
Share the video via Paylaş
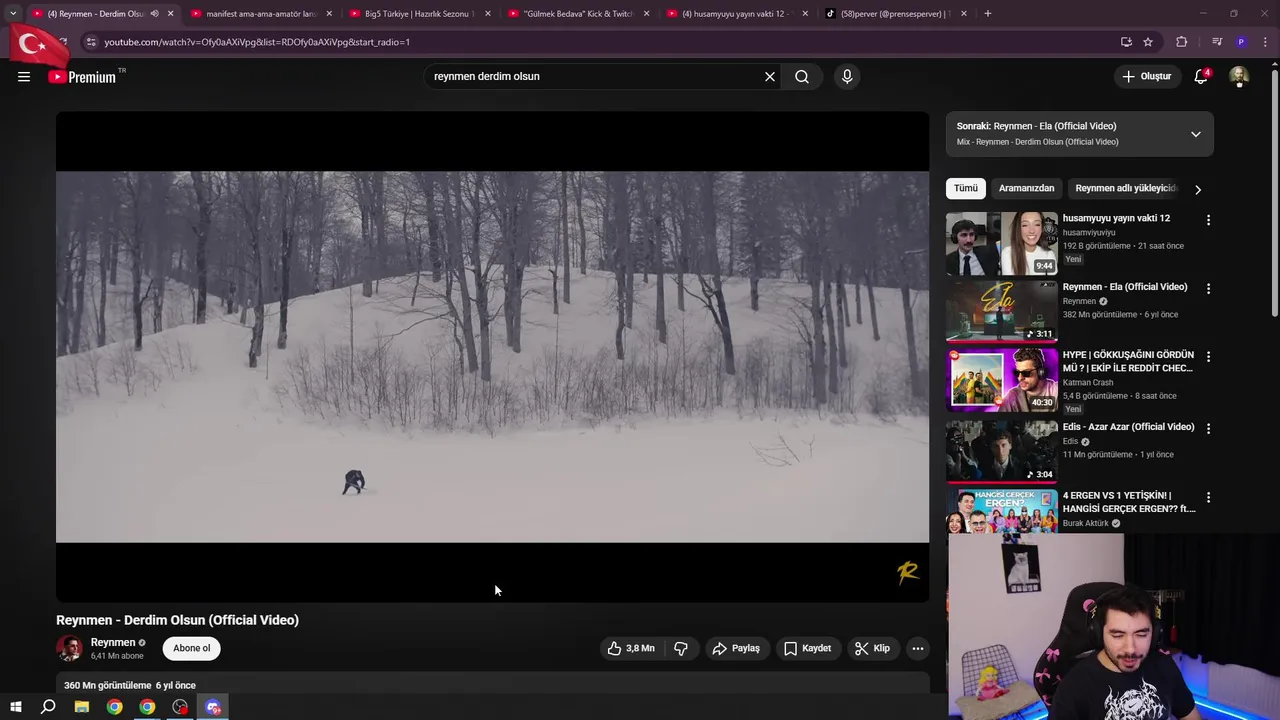click(x=736, y=649)
